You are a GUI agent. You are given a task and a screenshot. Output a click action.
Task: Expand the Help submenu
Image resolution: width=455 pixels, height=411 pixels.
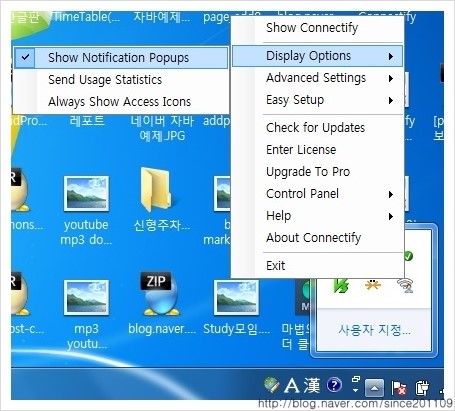pyautogui.click(x=317, y=216)
